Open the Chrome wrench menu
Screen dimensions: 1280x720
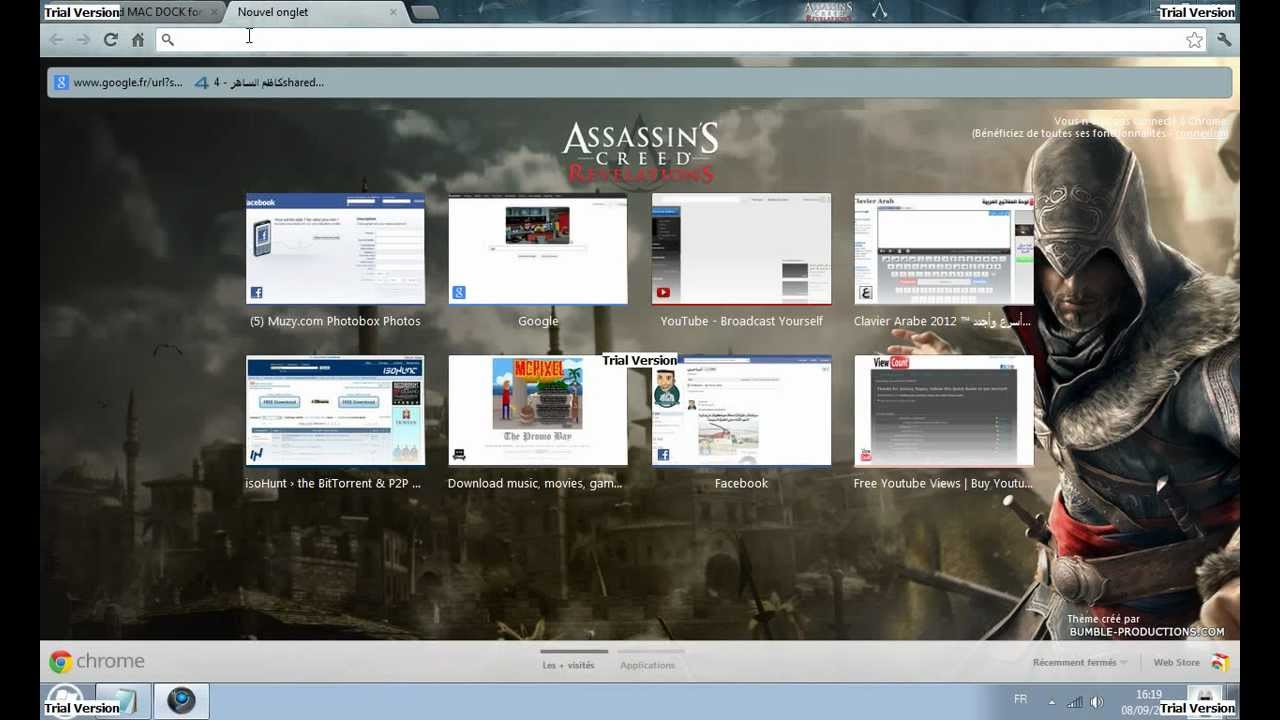coord(1224,40)
